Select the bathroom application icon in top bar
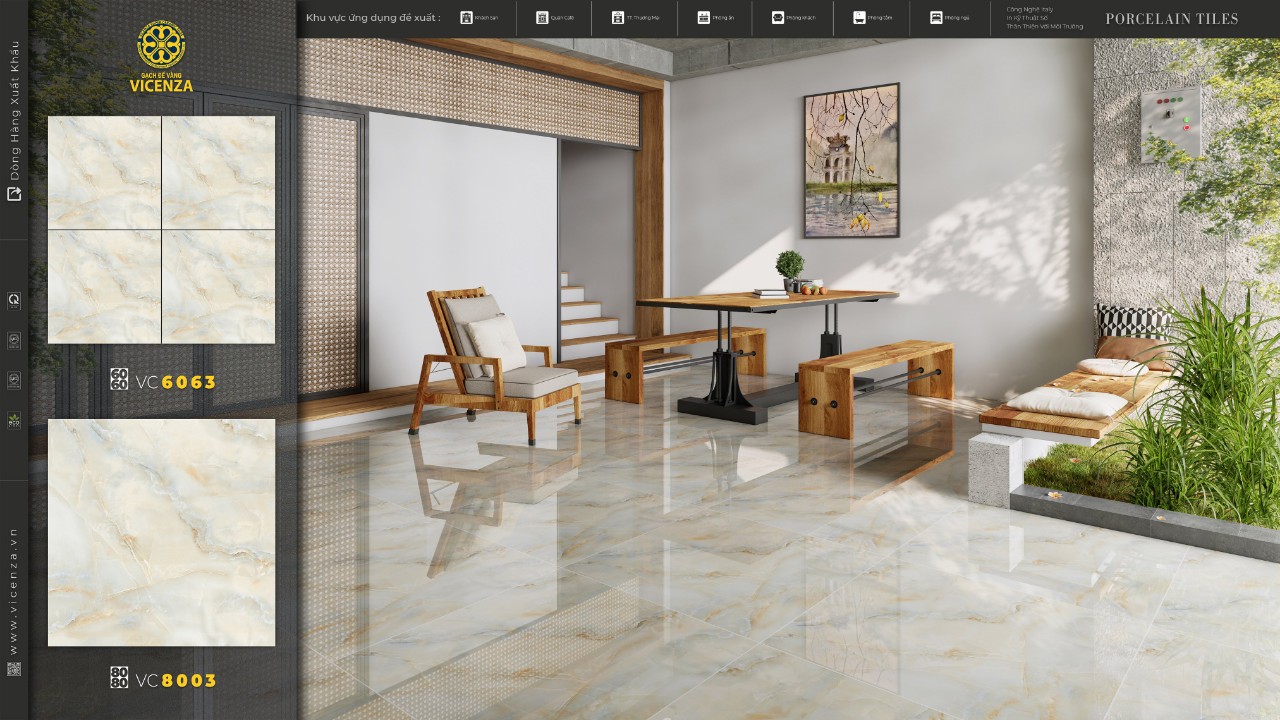The height and width of the screenshot is (720, 1280). (859, 18)
